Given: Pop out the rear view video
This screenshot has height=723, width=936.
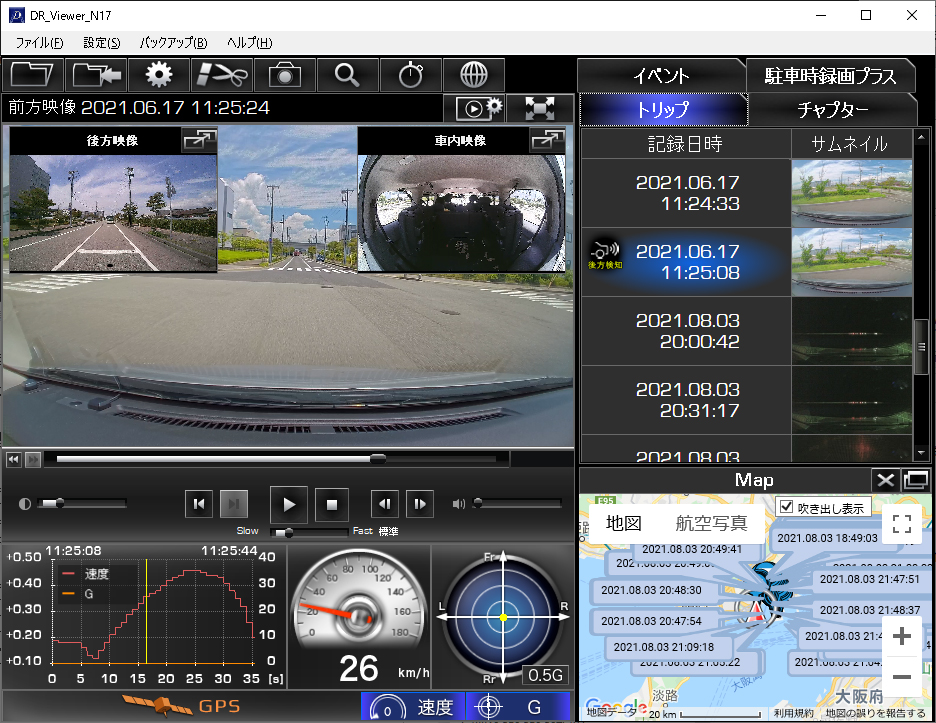Looking at the screenshot, I should click(x=199, y=141).
